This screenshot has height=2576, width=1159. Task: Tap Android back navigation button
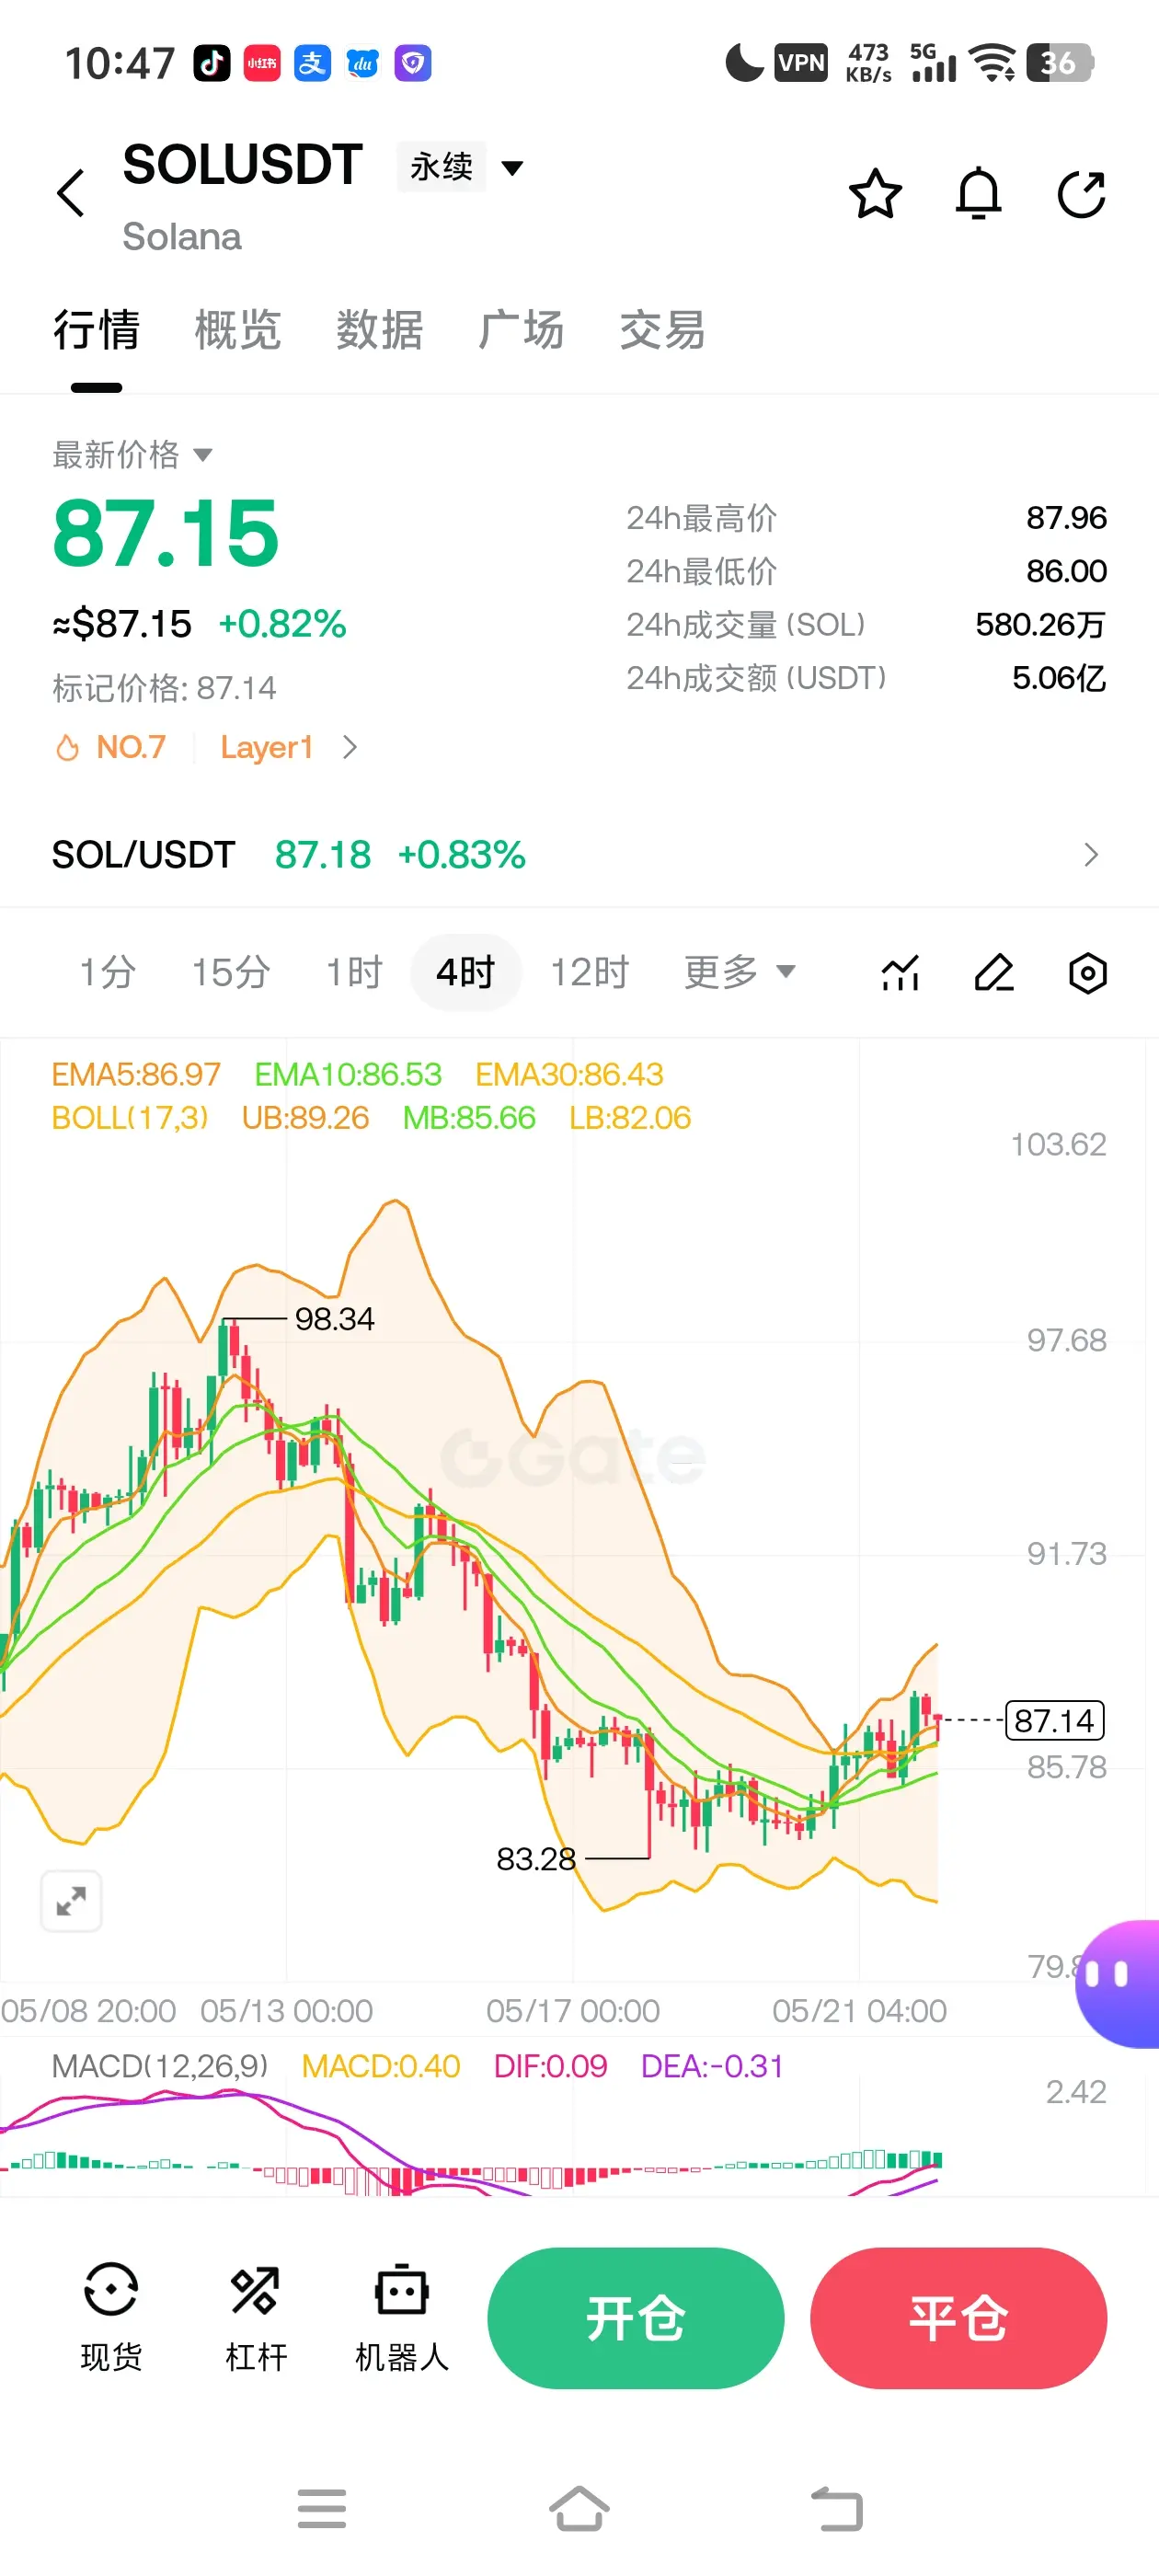point(836,2508)
